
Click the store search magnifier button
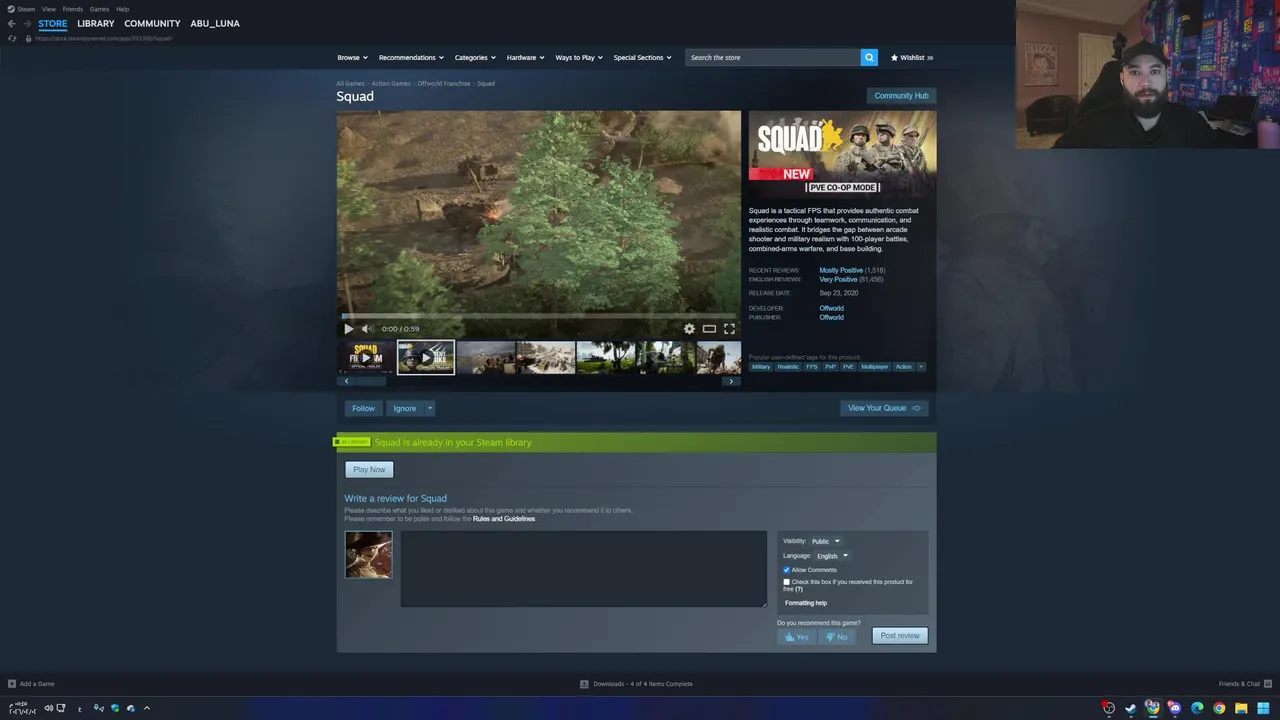869,57
